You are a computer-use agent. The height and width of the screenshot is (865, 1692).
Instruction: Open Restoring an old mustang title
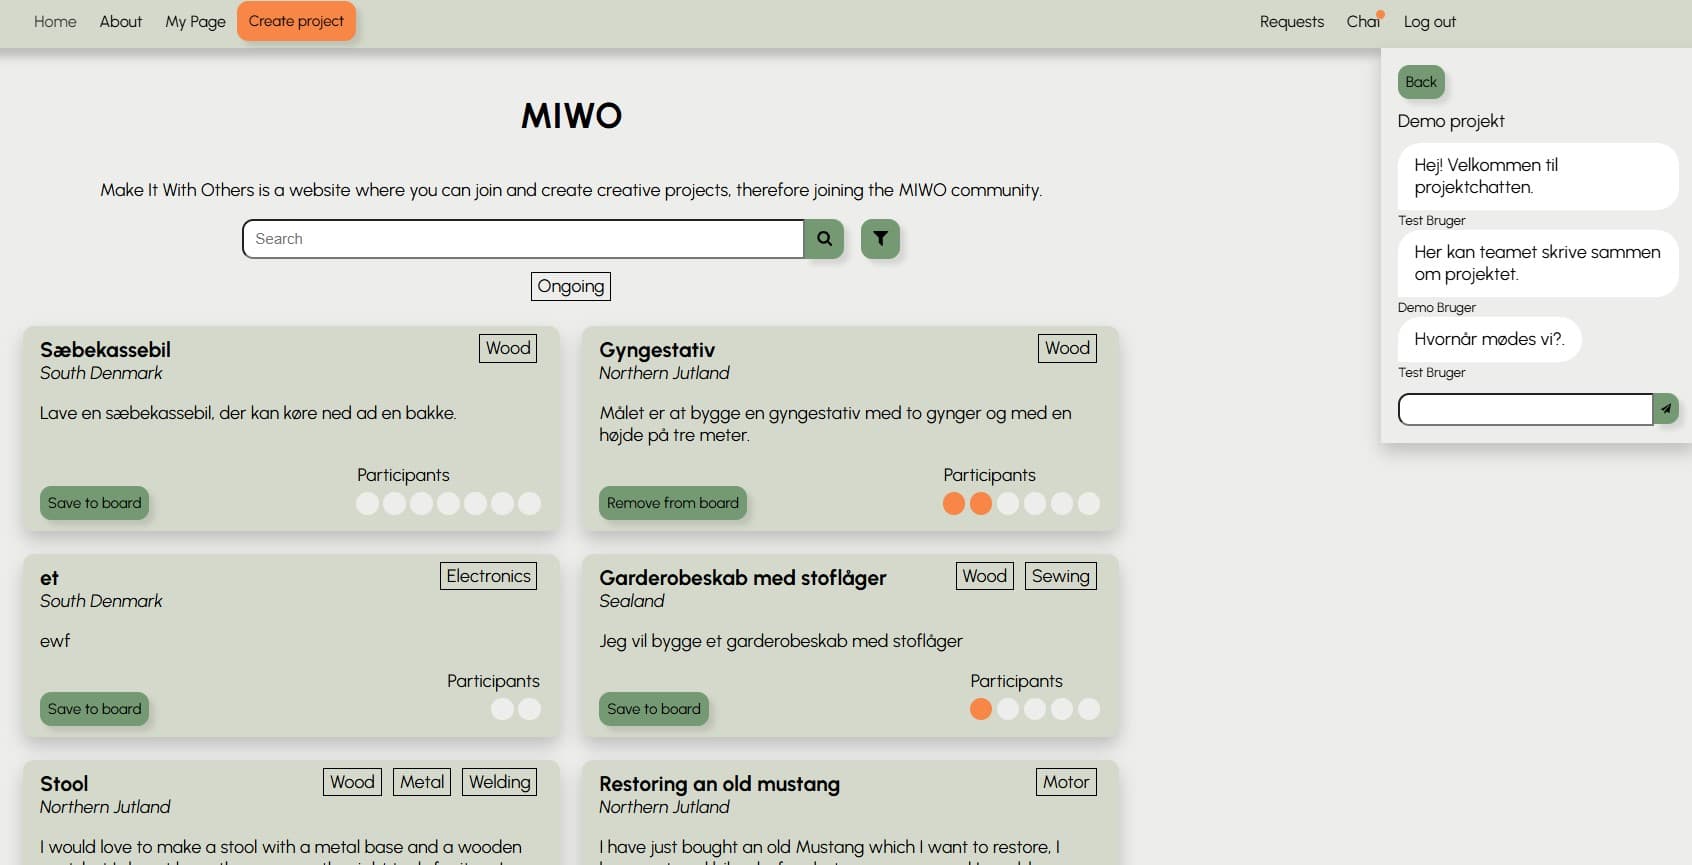pyautogui.click(x=719, y=784)
